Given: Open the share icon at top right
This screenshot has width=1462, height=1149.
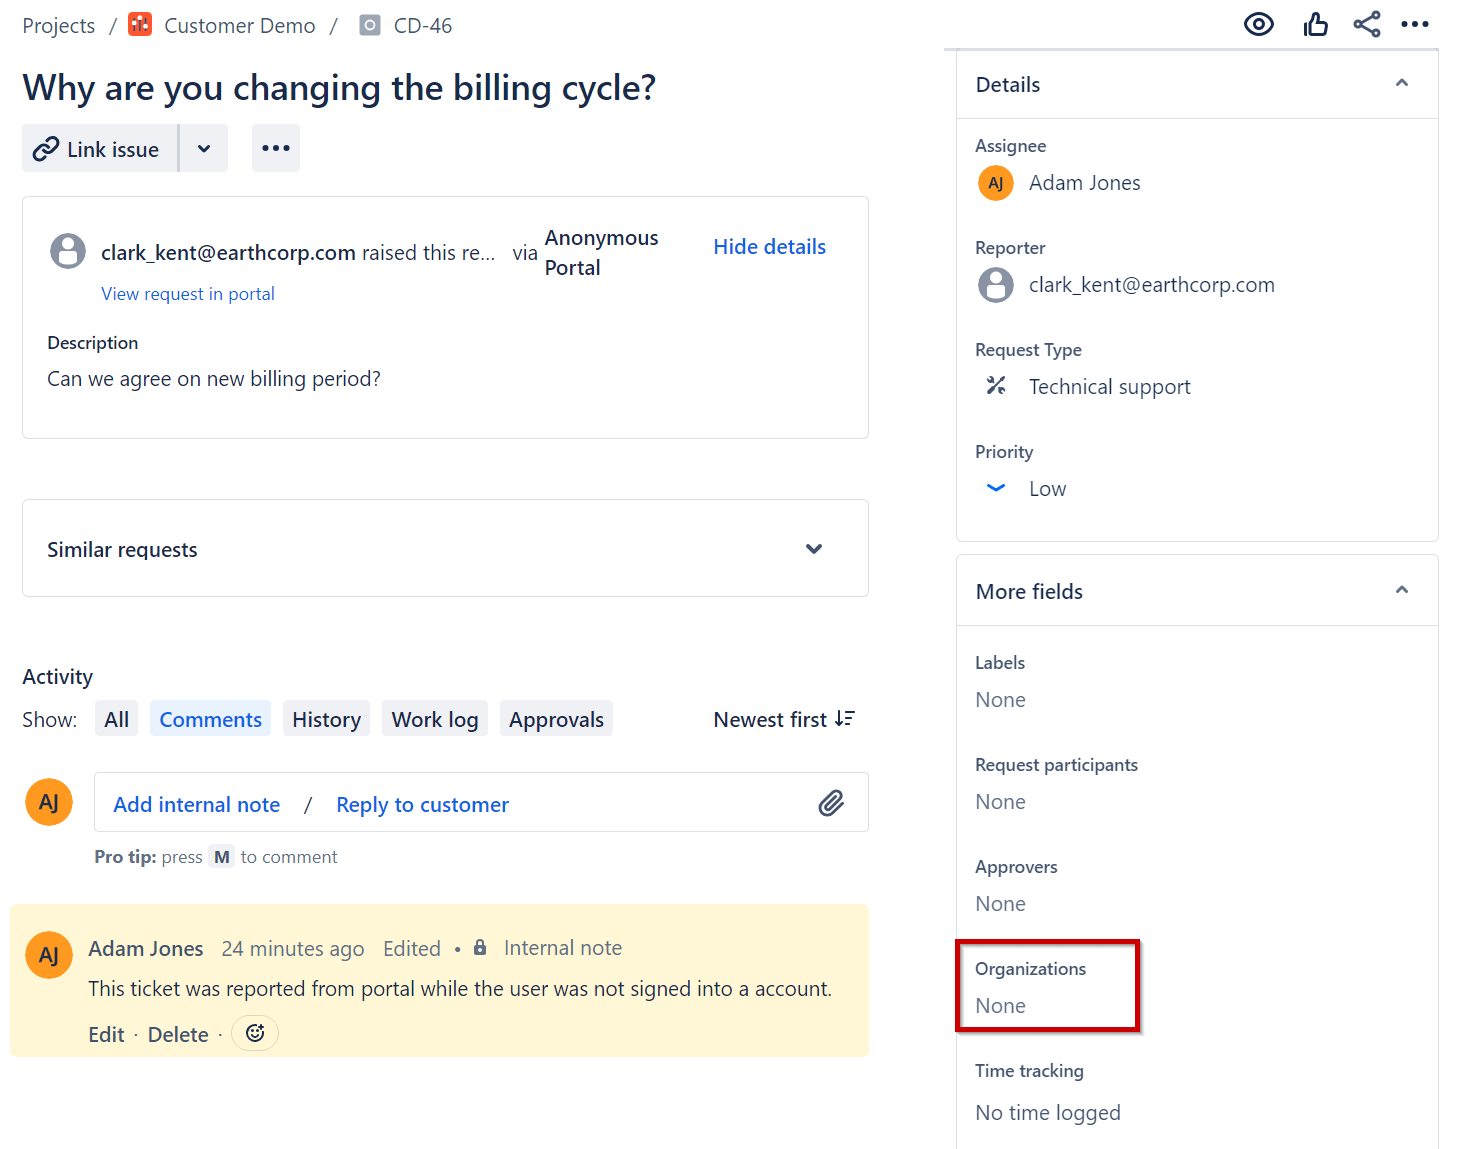Looking at the screenshot, I should (1367, 23).
